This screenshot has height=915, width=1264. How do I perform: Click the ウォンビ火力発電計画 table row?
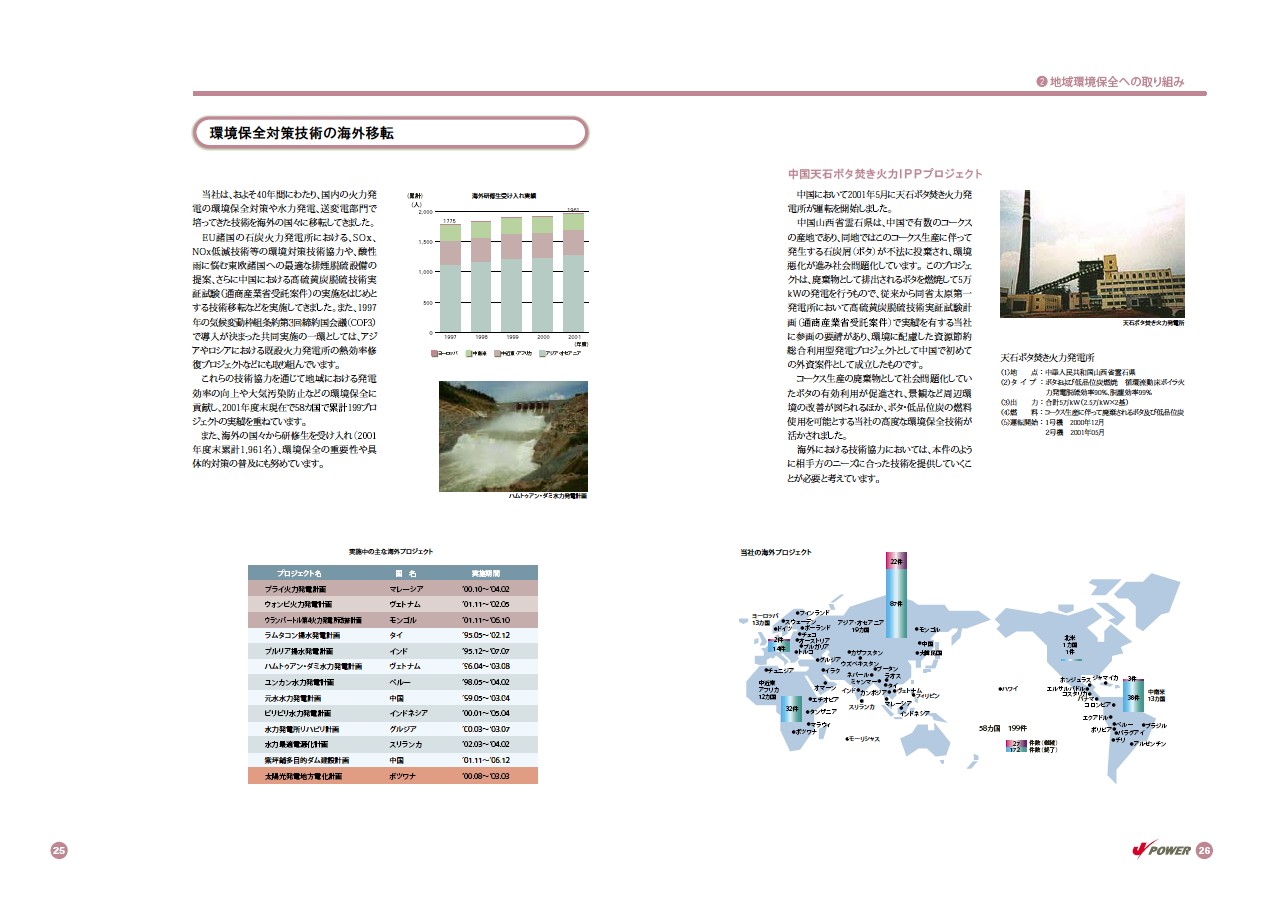coord(393,605)
